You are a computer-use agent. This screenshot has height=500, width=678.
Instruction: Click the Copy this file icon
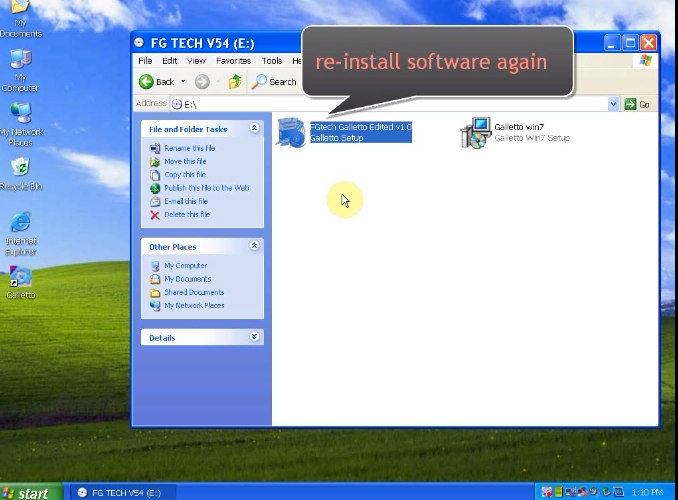coord(155,175)
